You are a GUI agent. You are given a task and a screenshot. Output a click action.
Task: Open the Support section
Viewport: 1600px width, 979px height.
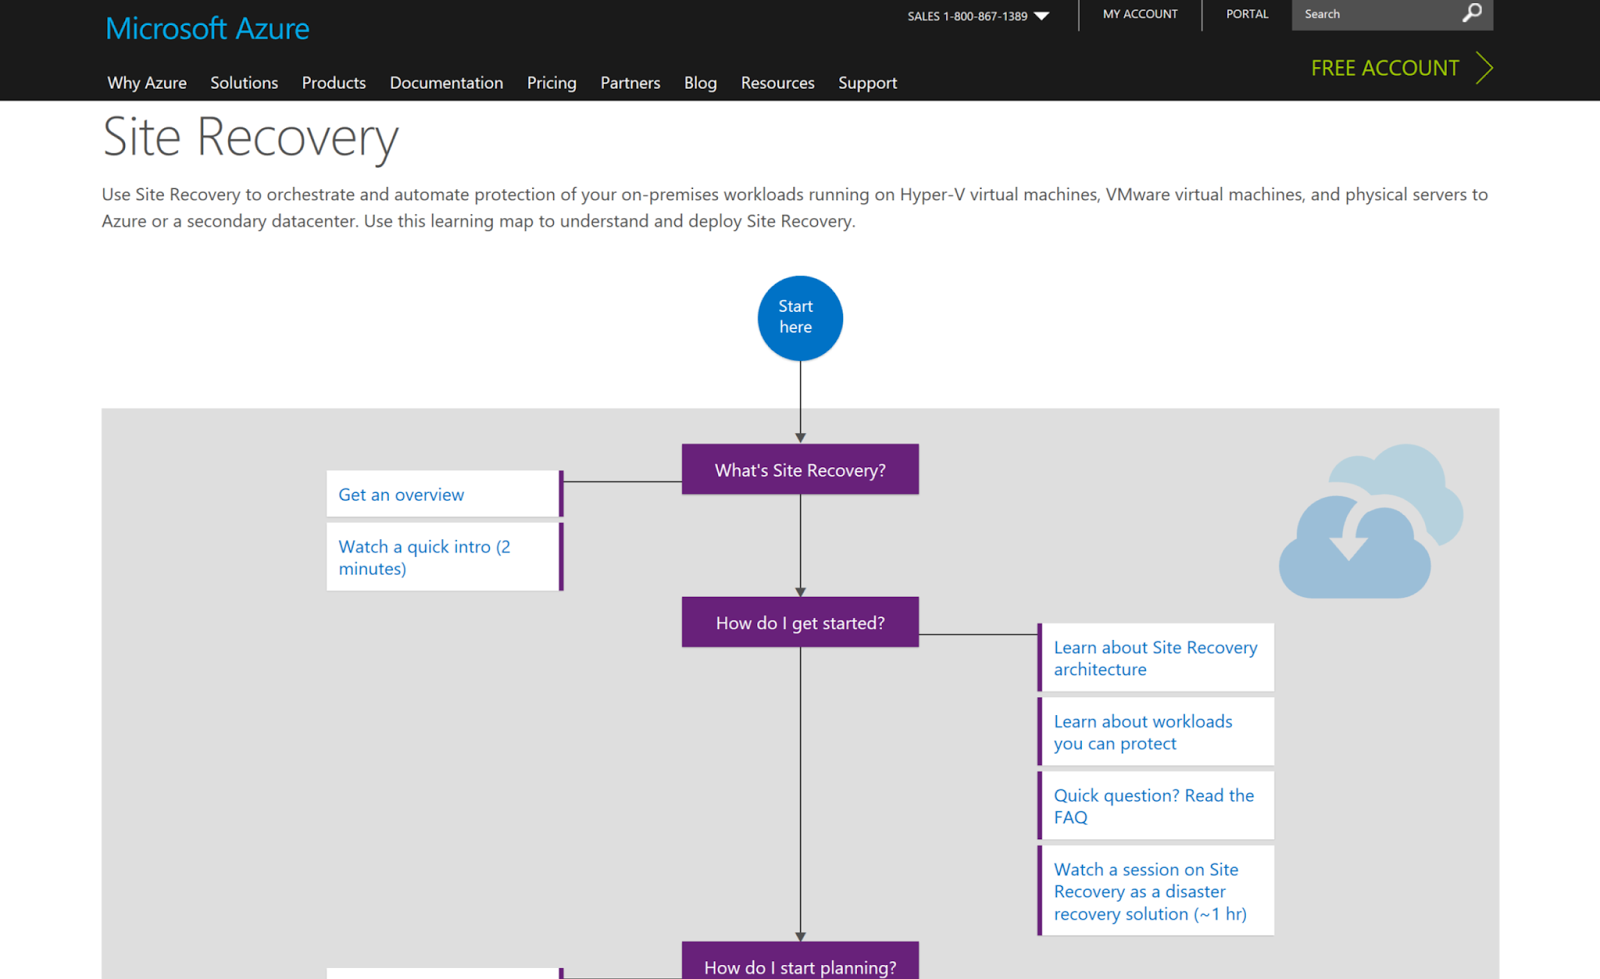[x=867, y=83]
